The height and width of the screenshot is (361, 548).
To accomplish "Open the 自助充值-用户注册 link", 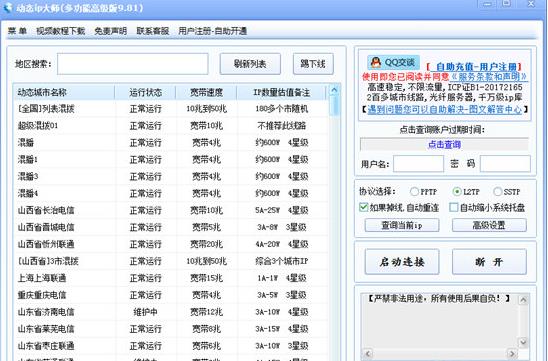I will click(x=476, y=67).
